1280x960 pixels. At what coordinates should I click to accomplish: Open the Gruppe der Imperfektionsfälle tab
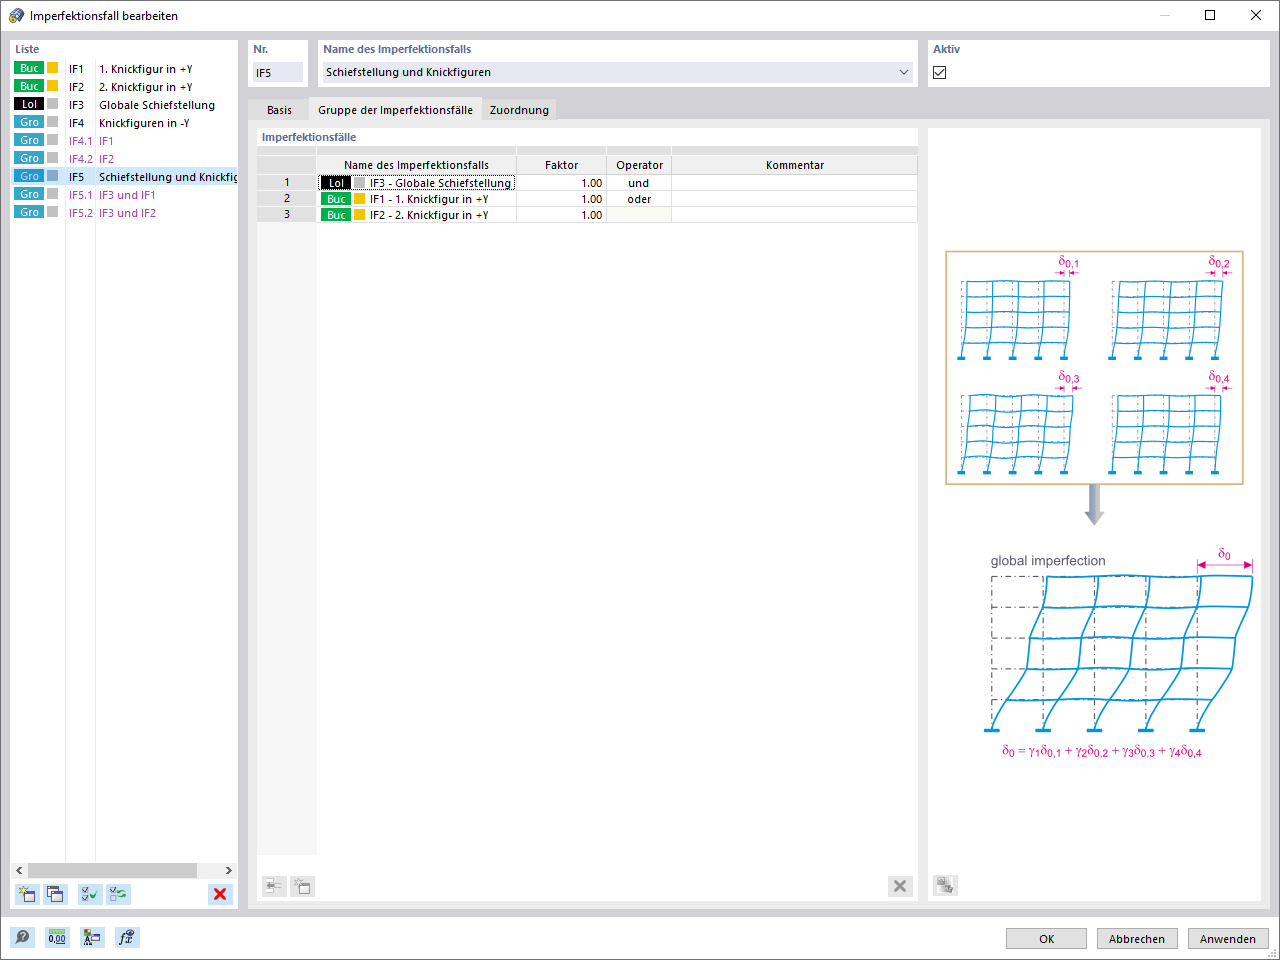(x=395, y=110)
